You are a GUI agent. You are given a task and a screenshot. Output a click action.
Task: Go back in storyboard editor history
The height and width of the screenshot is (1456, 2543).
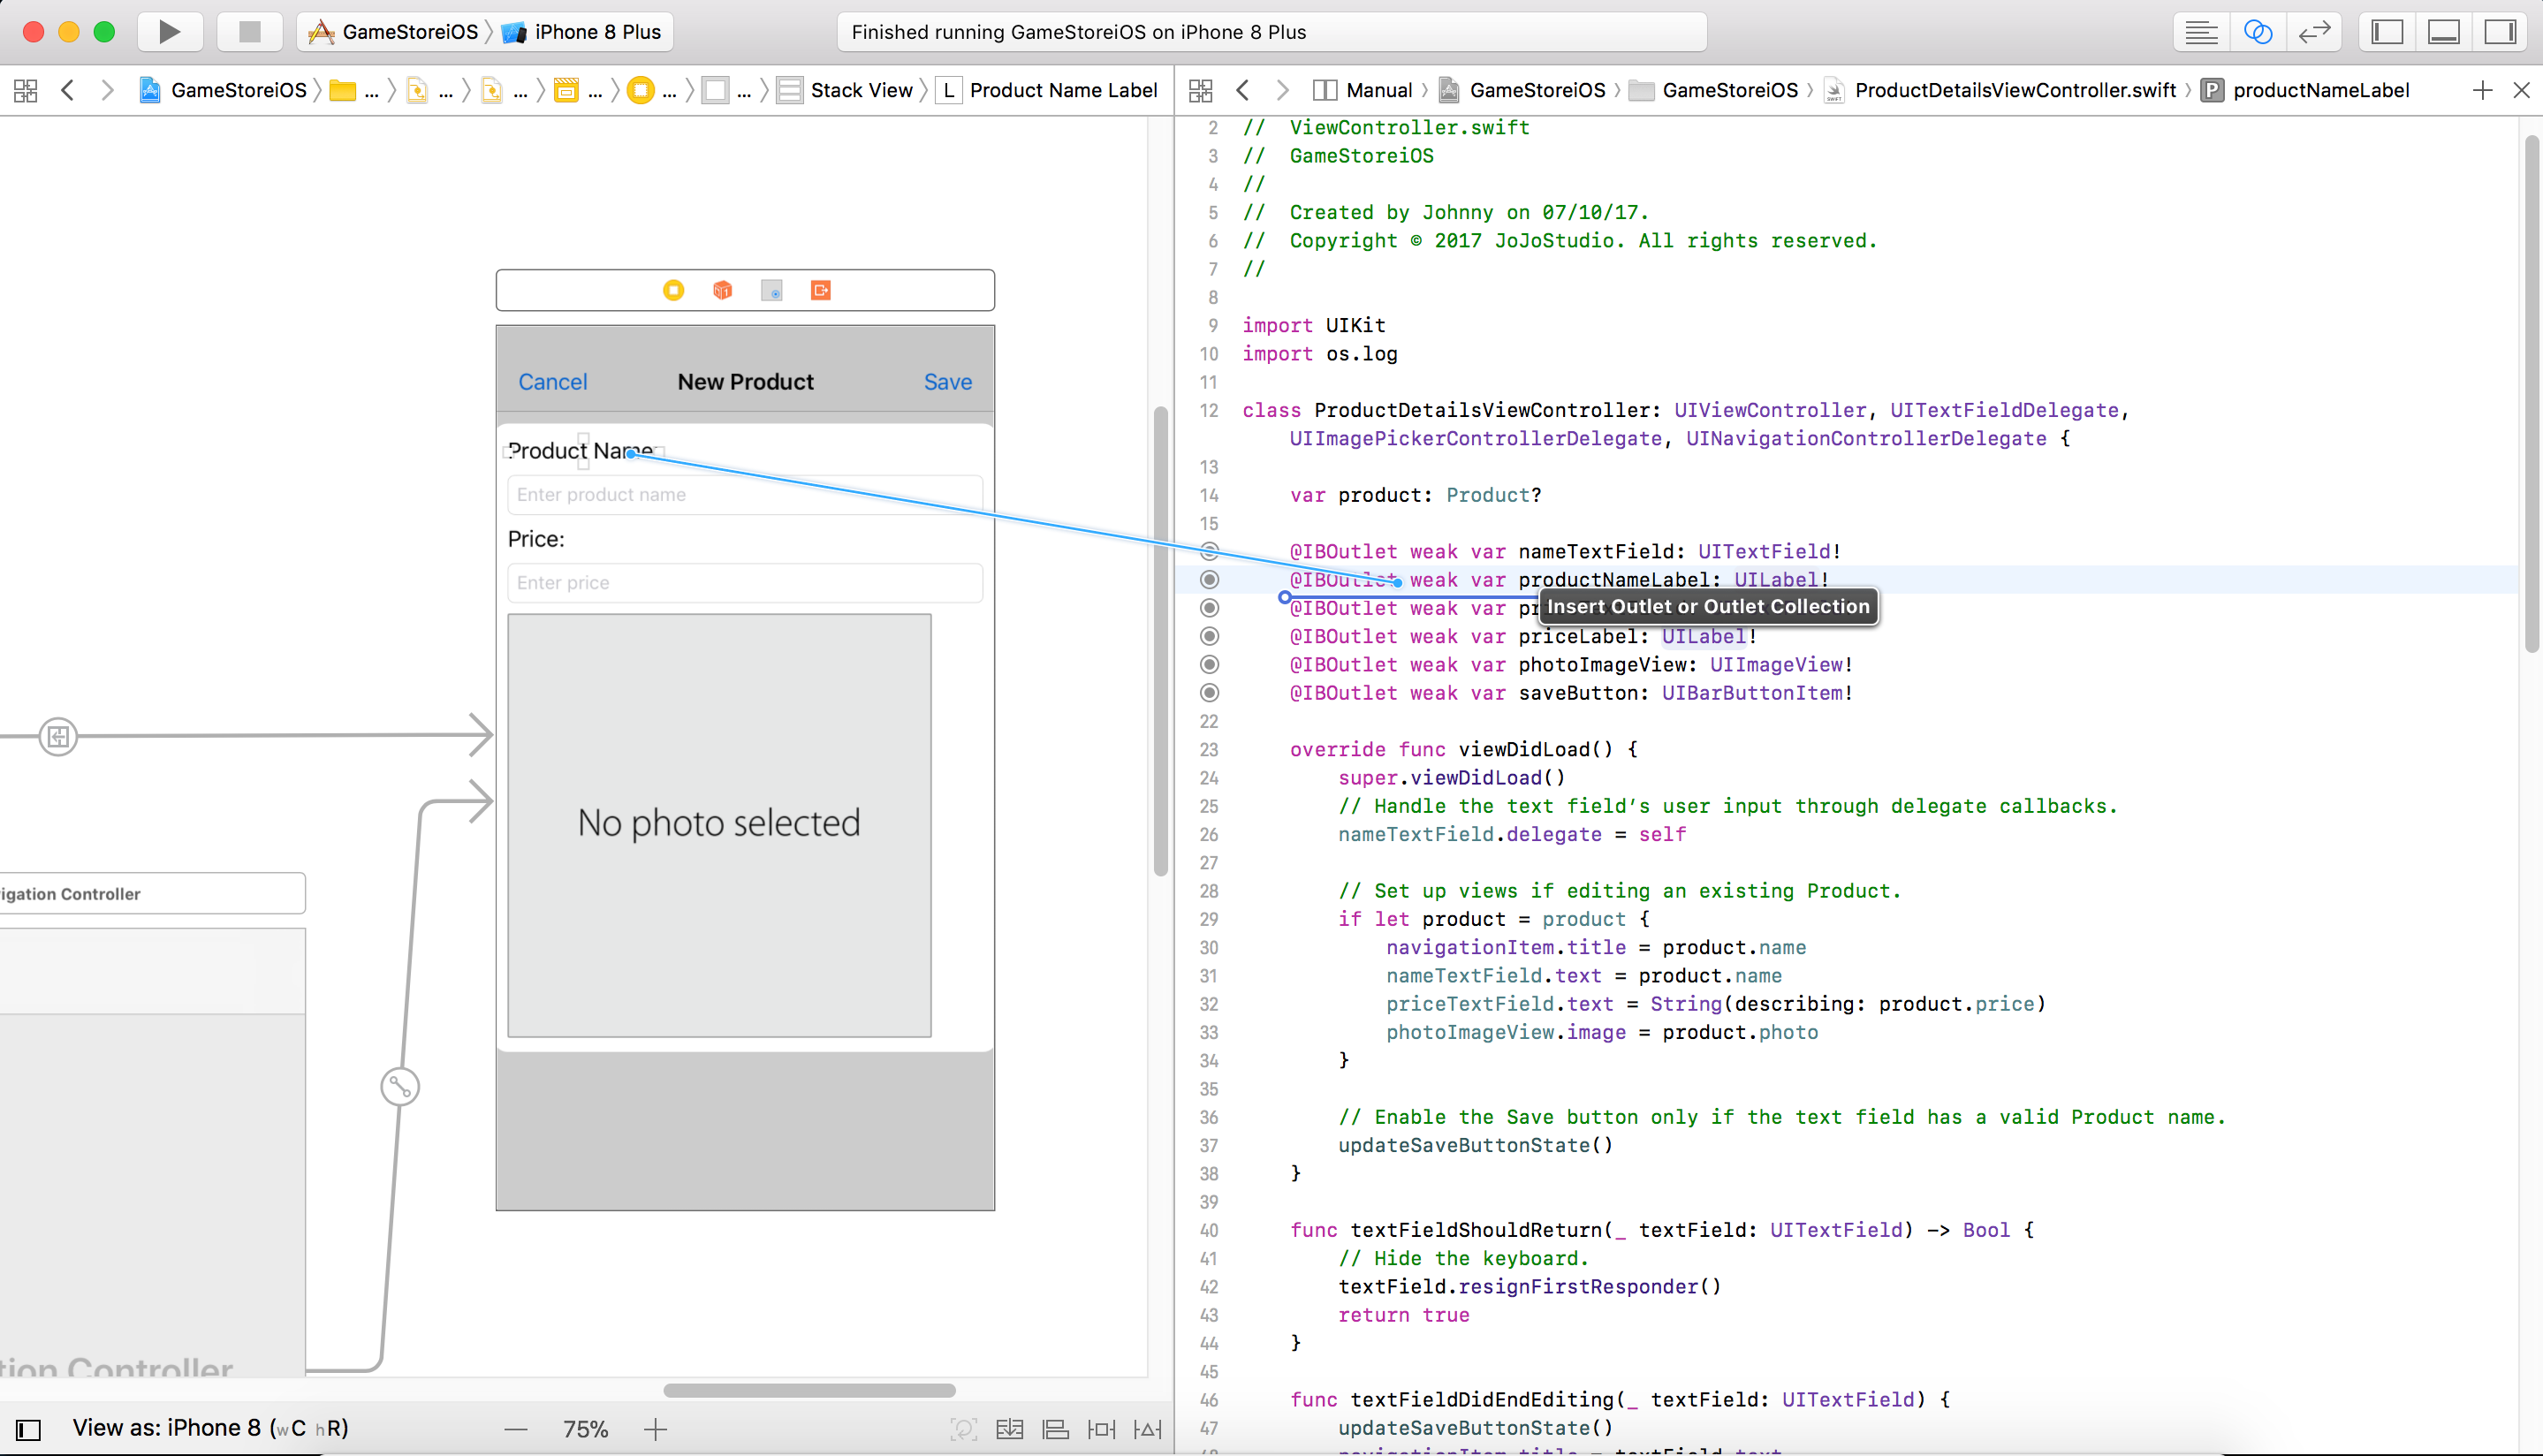[x=68, y=91]
